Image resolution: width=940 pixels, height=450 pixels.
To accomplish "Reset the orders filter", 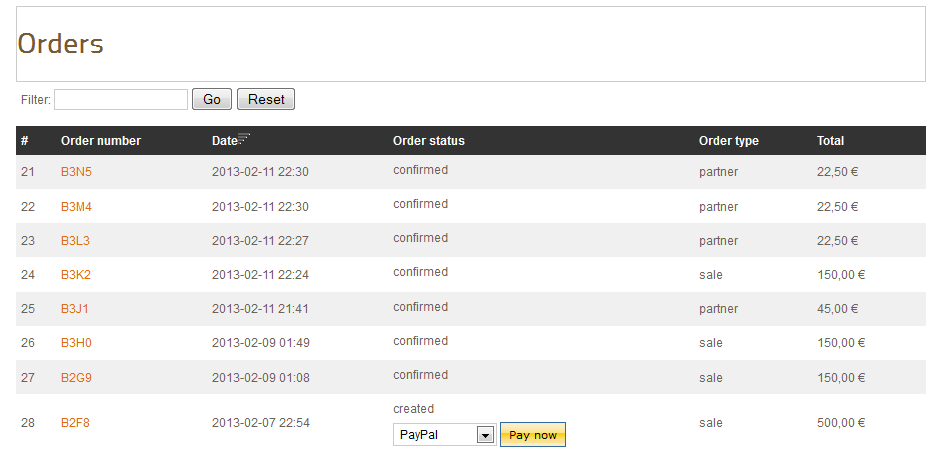I will [x=266, y=99].
